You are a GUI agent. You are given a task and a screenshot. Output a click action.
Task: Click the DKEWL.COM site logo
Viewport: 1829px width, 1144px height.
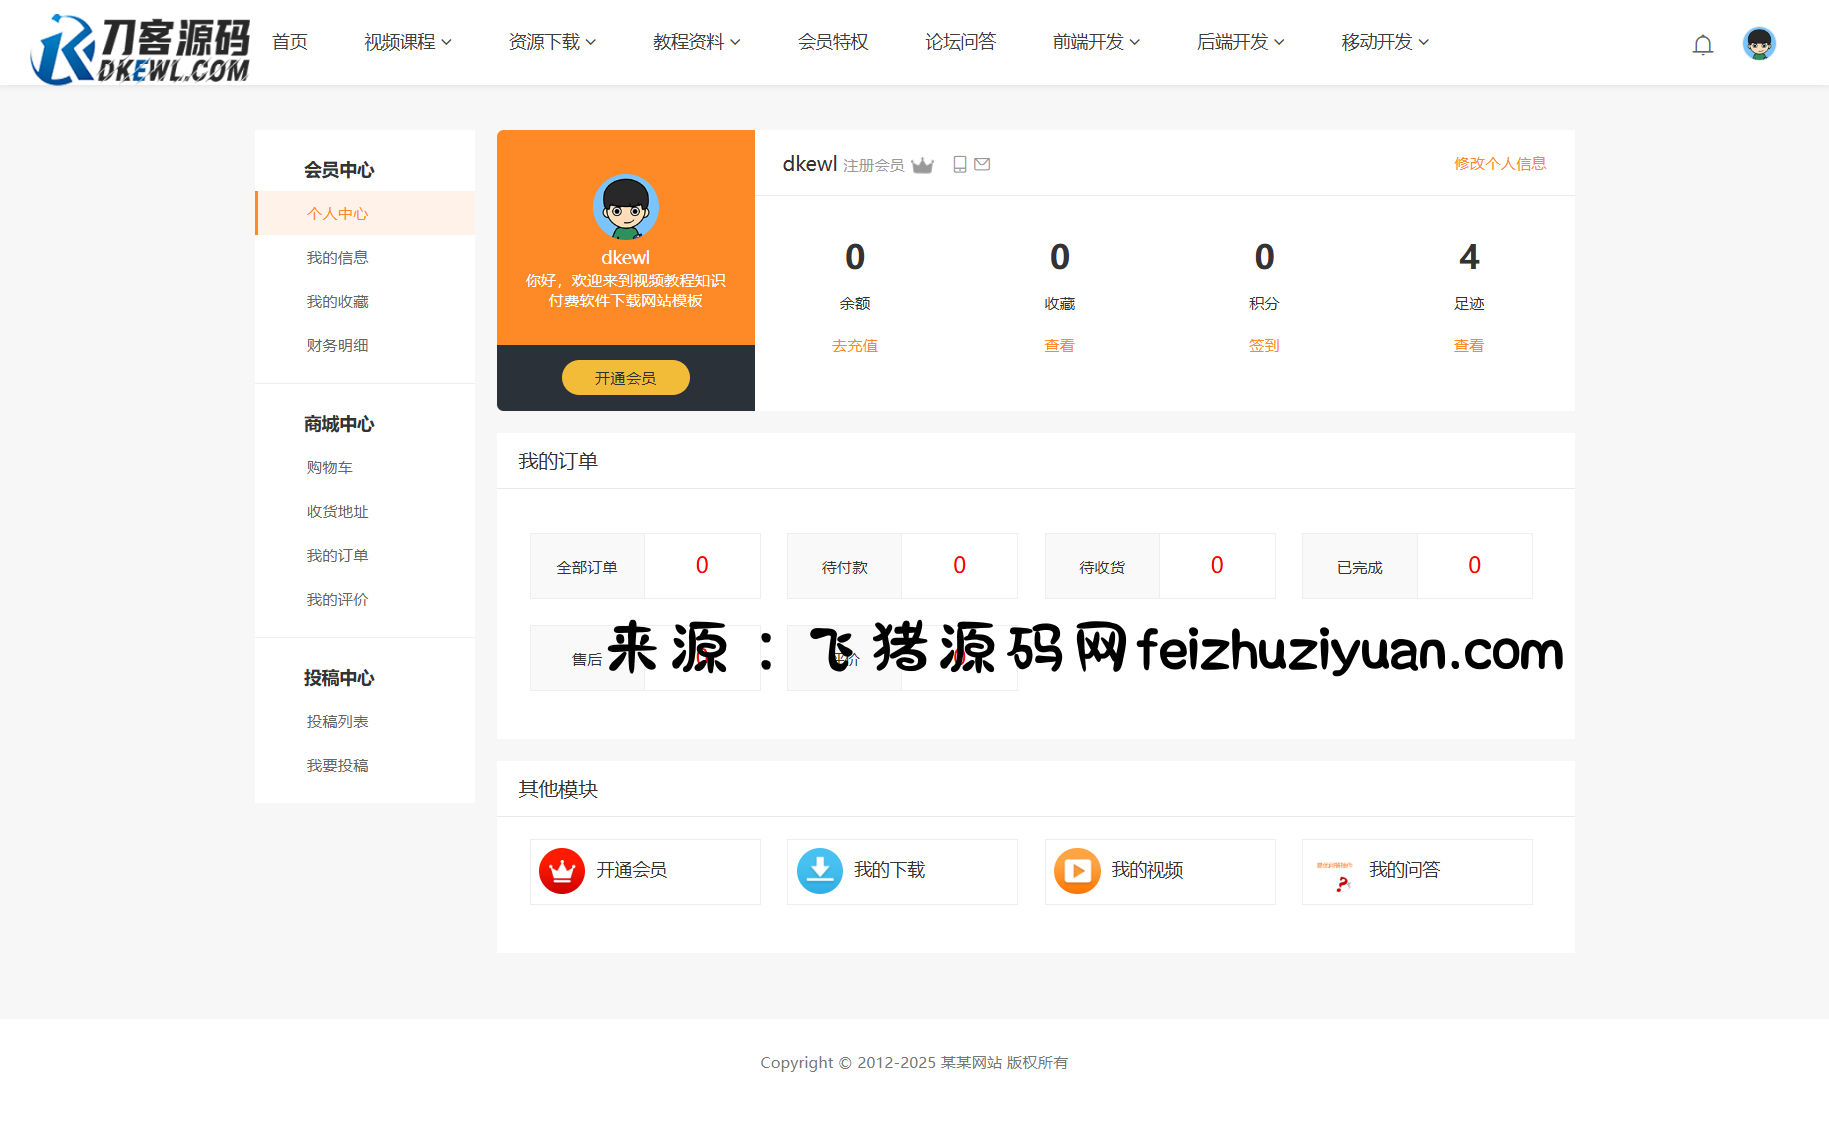[x=141, y=48]
